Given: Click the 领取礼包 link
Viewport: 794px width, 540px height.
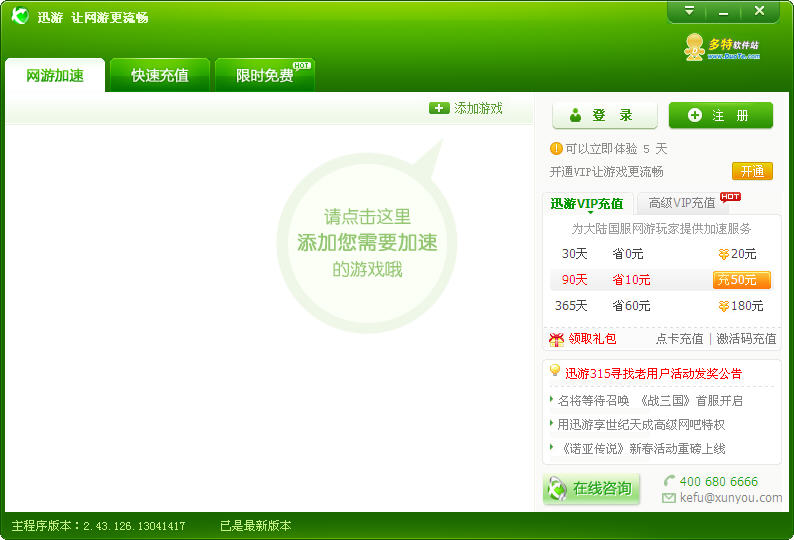Looking at the screenshot, I should (592, 338).
